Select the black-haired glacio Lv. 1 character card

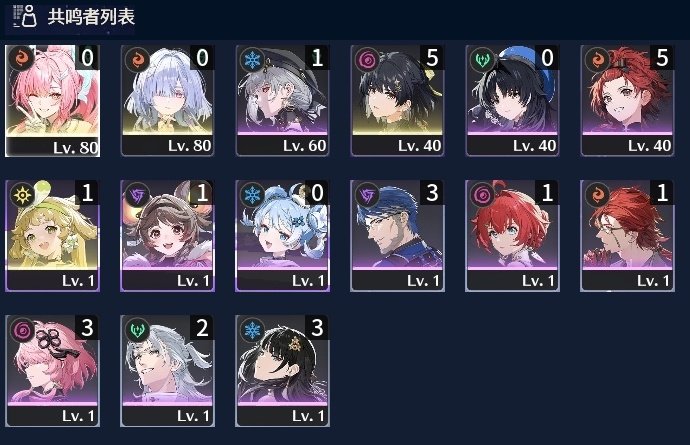(x=282, y=371)
